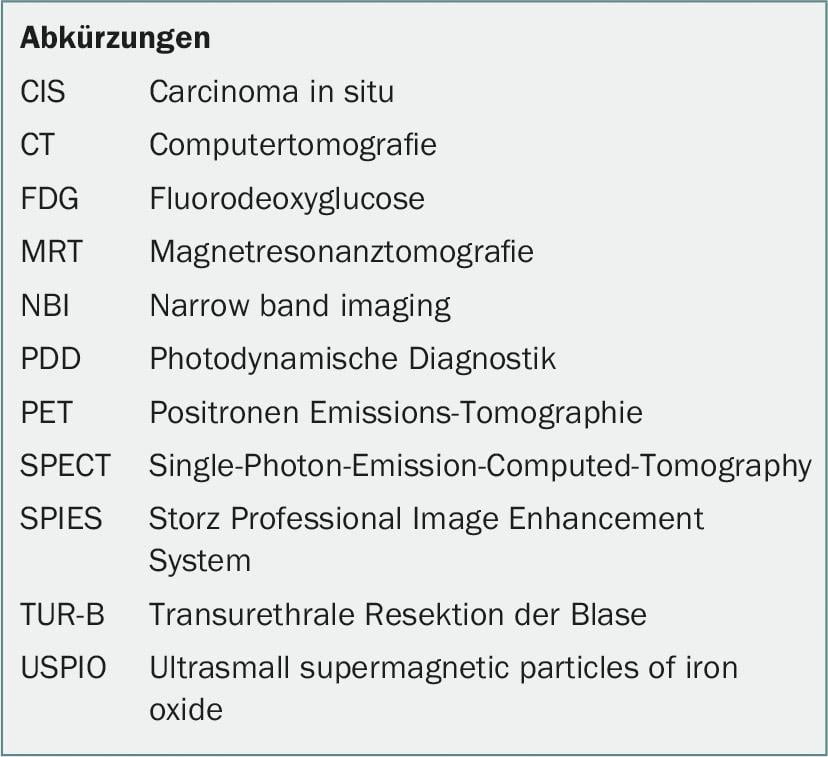Select the FDG abbreviation
Viewport: 828px width, 757px height.
pyautogui.click(x=49, y=198)
